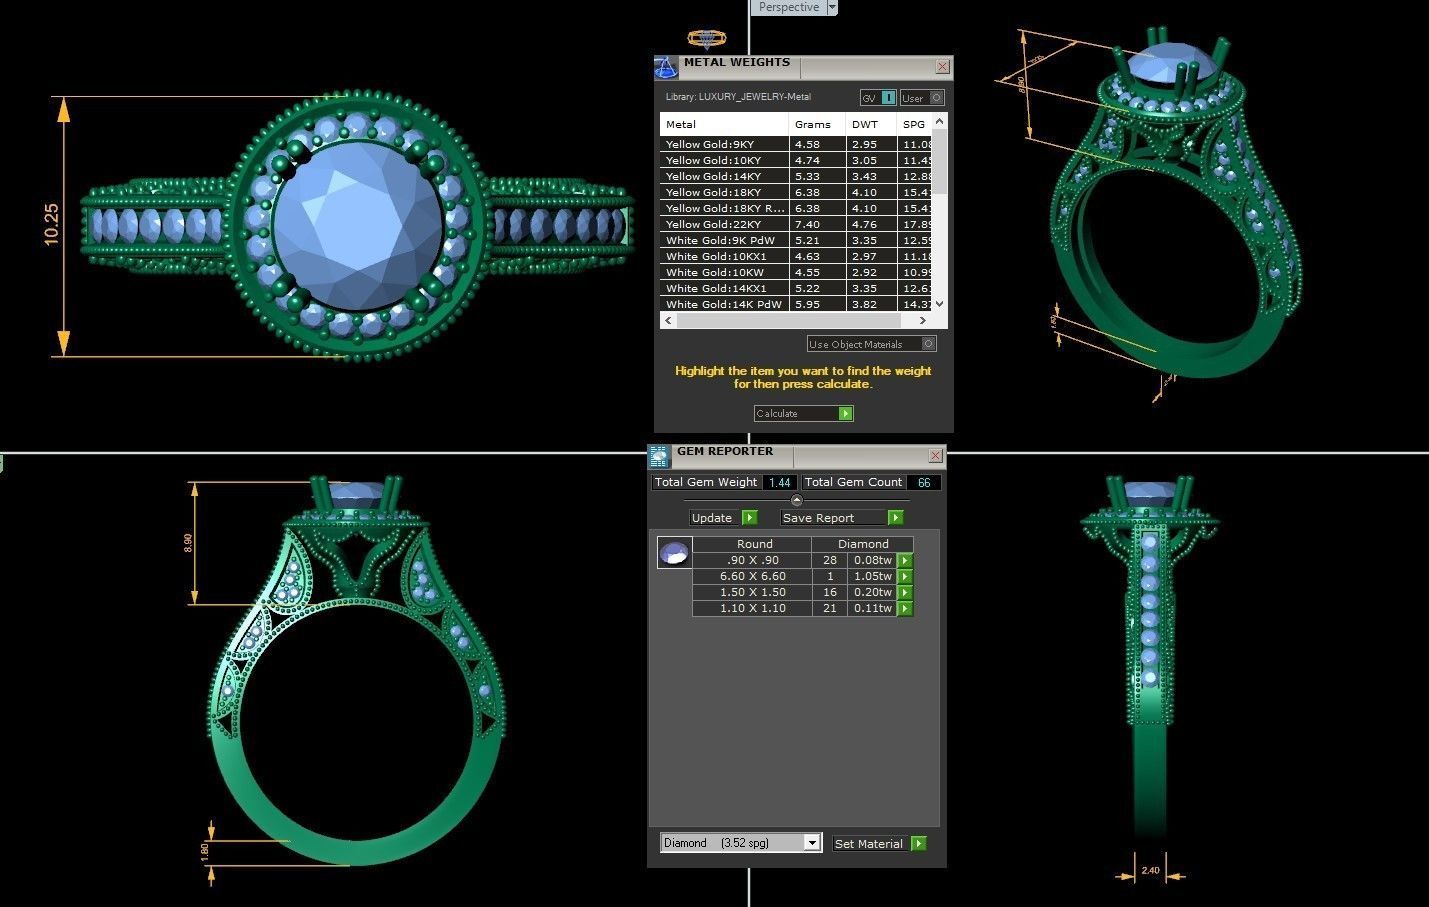Image resolution: width=1429 pixels, height=907 pixels.
Task: Click green arrow for 1.10 X 1.10 row
Action: pos(905,608)
